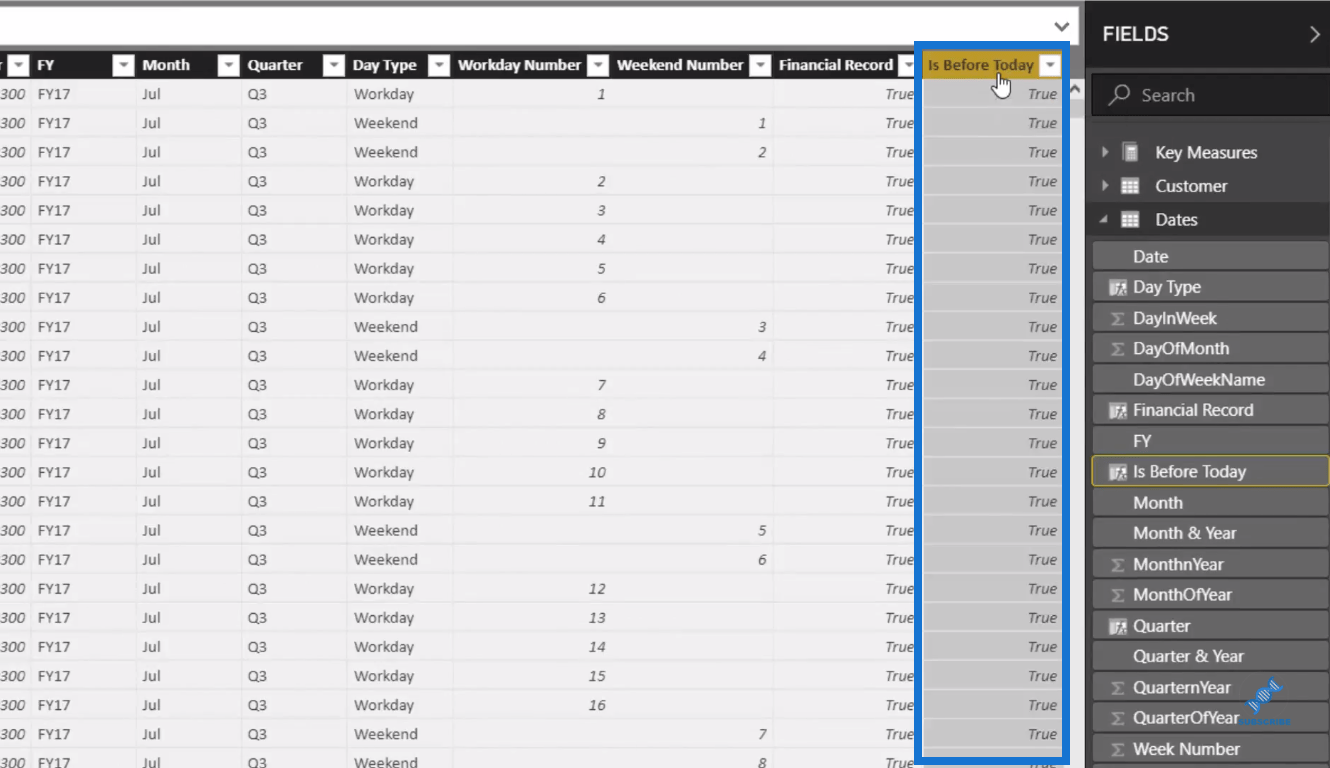Image resolution: width=1330 pixels, height=768 pixels.
Task: Open the Month column filter dropdown
Action: pos(229,65)
